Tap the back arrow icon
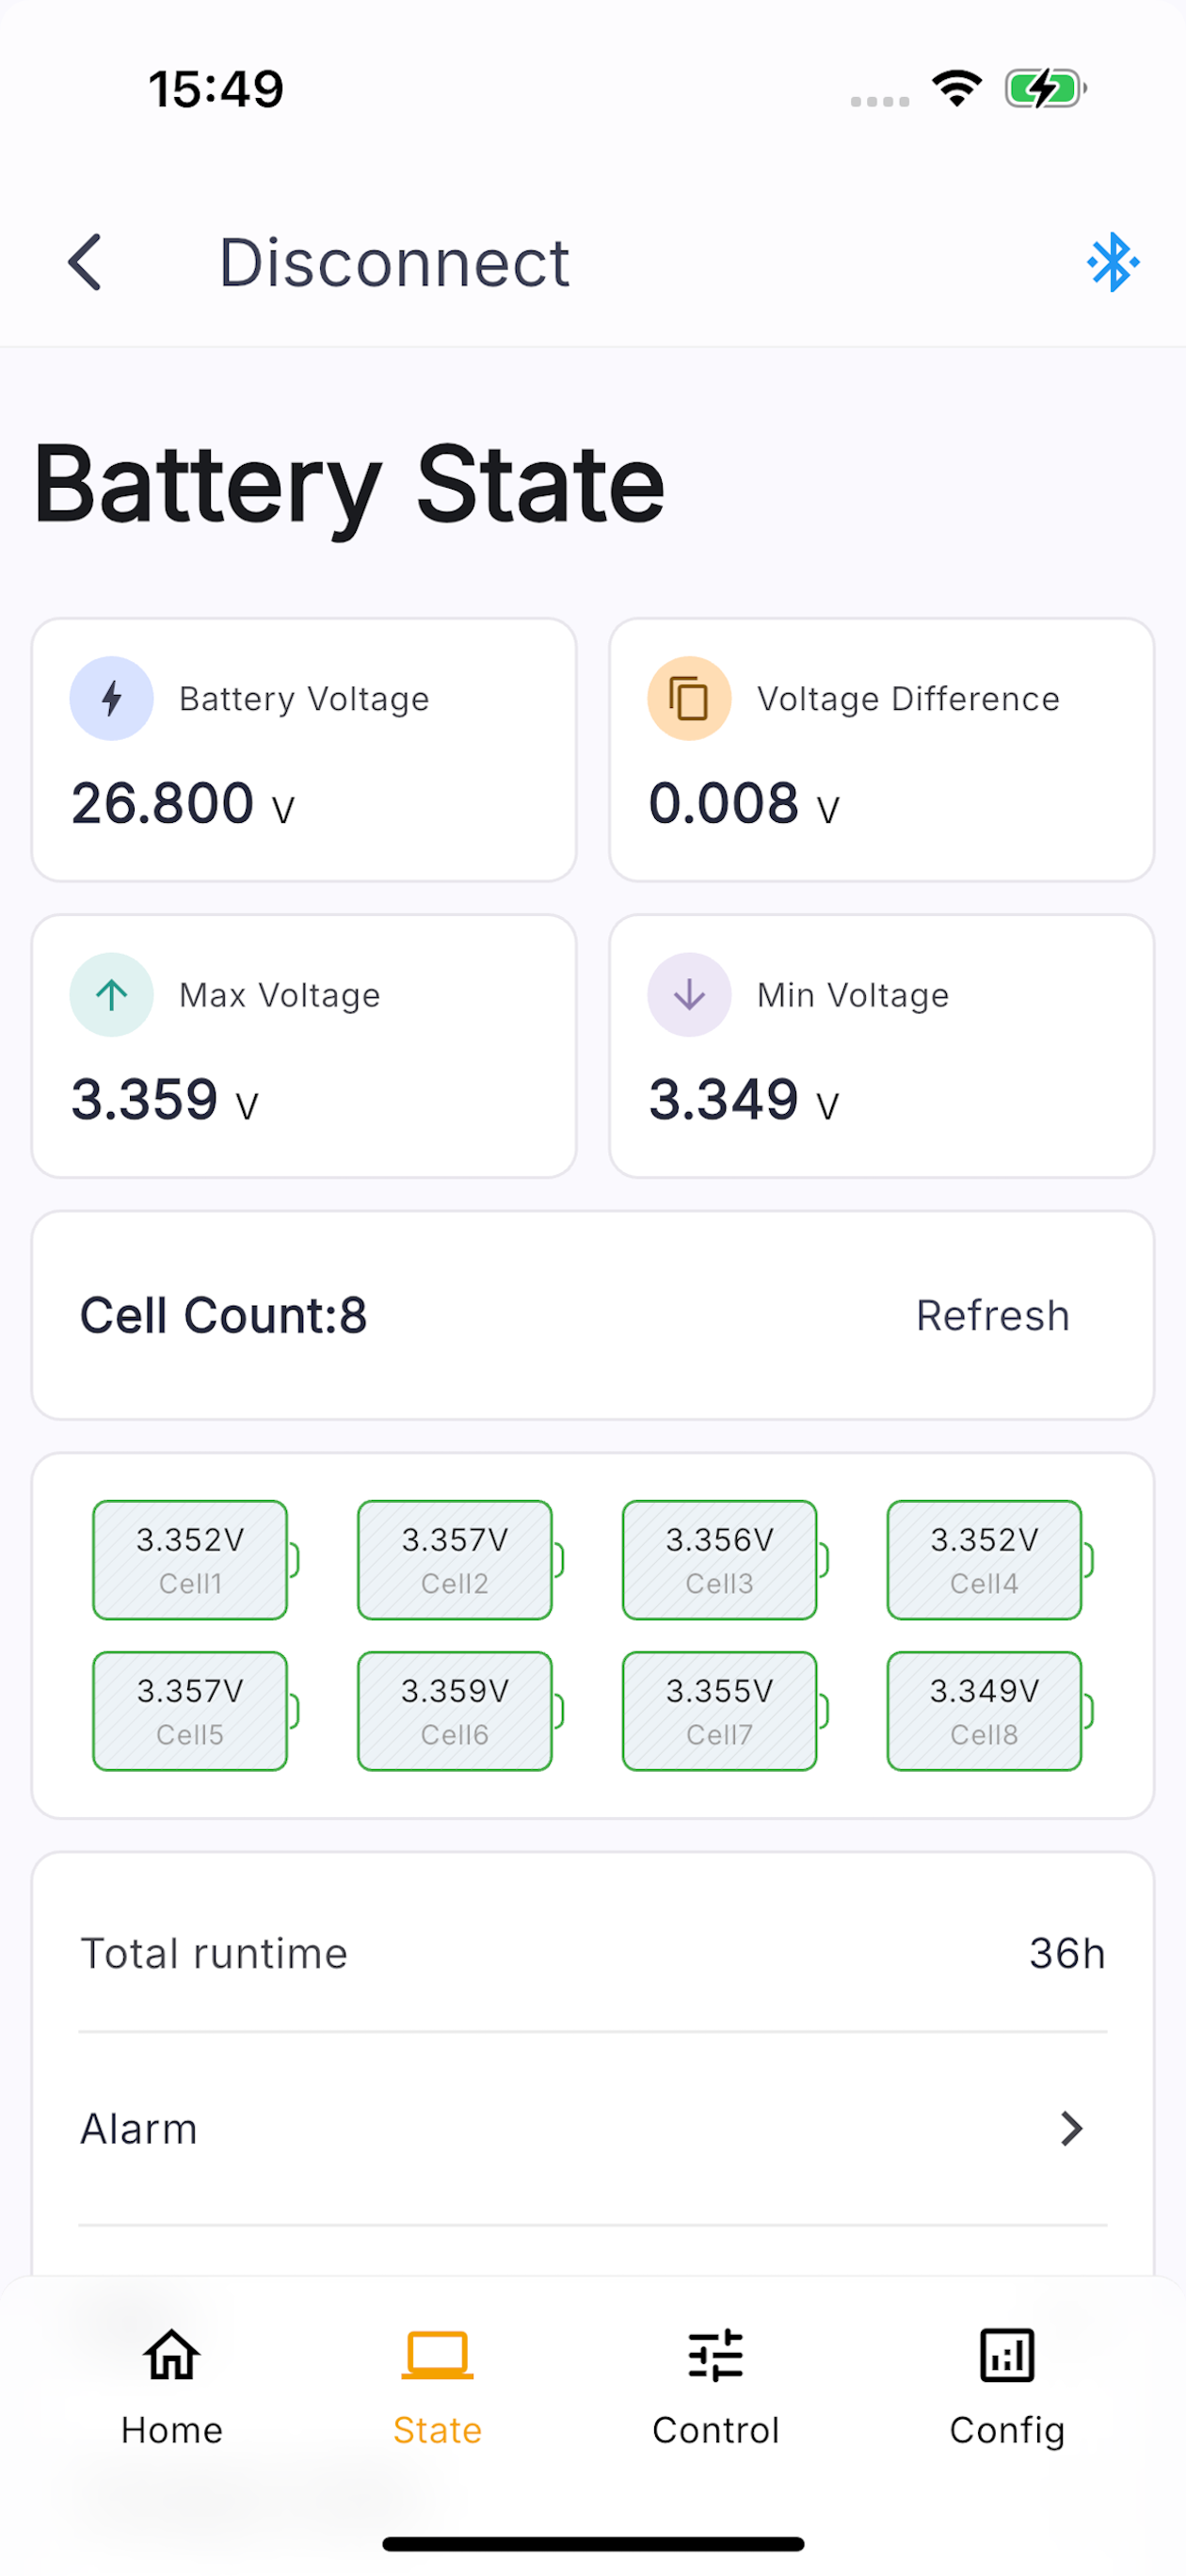1186x2576 pixels. (x=85, y=263)
